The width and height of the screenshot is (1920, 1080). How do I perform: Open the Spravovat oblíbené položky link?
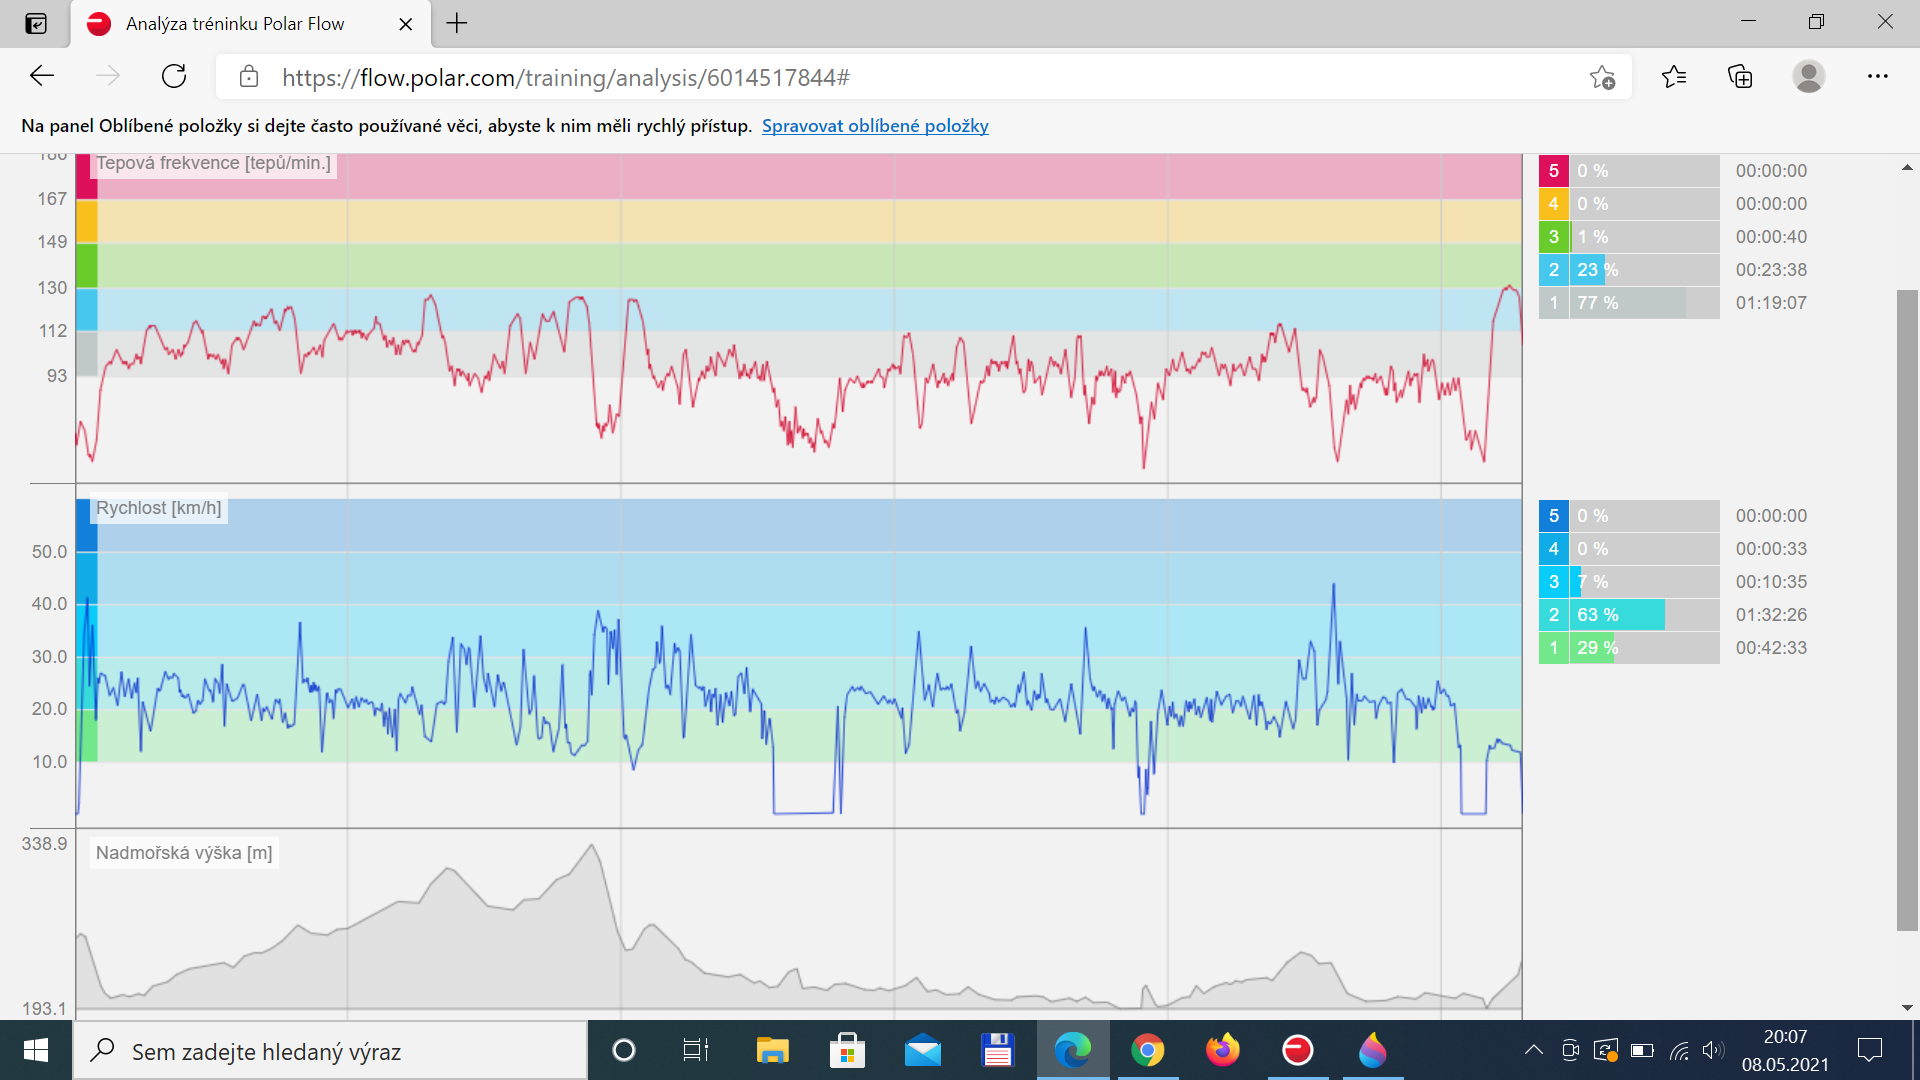coord(875,126)
